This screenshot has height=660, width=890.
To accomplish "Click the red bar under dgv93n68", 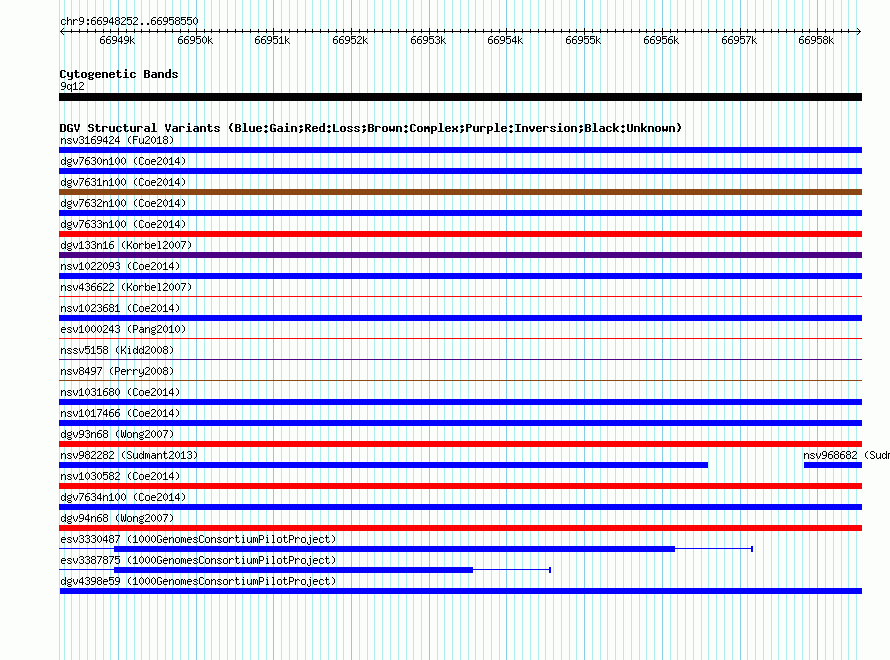I will pyautogui.click(x=460, y=444).
